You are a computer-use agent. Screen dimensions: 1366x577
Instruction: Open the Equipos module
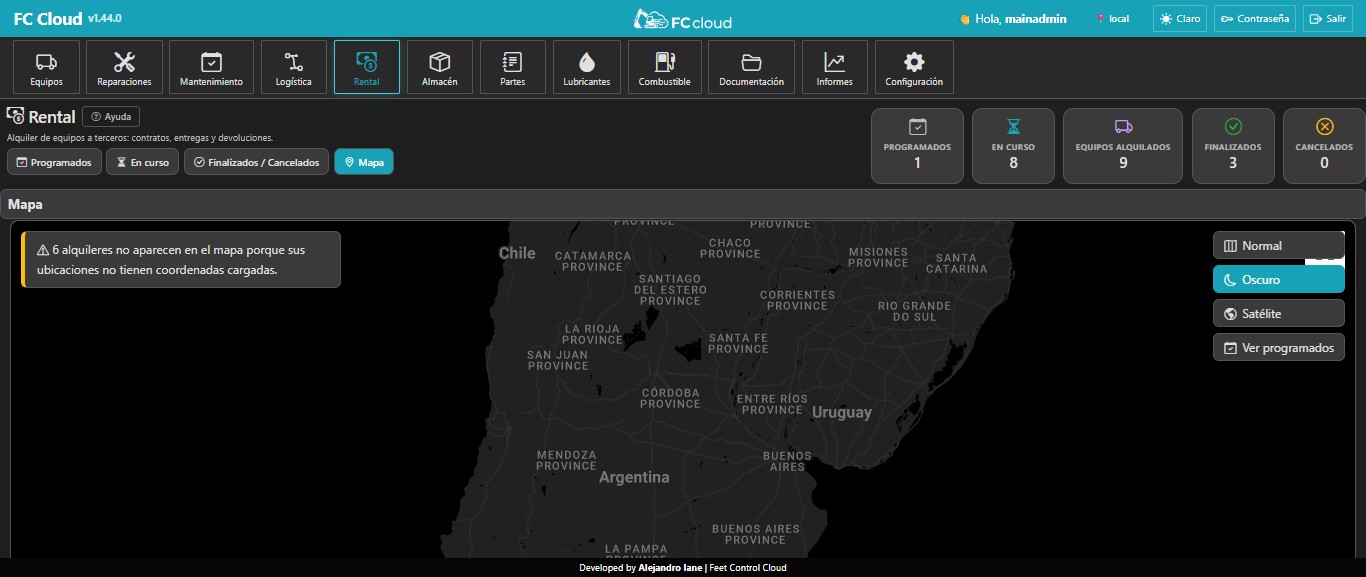pyautogui.click(x=46, y=67)
